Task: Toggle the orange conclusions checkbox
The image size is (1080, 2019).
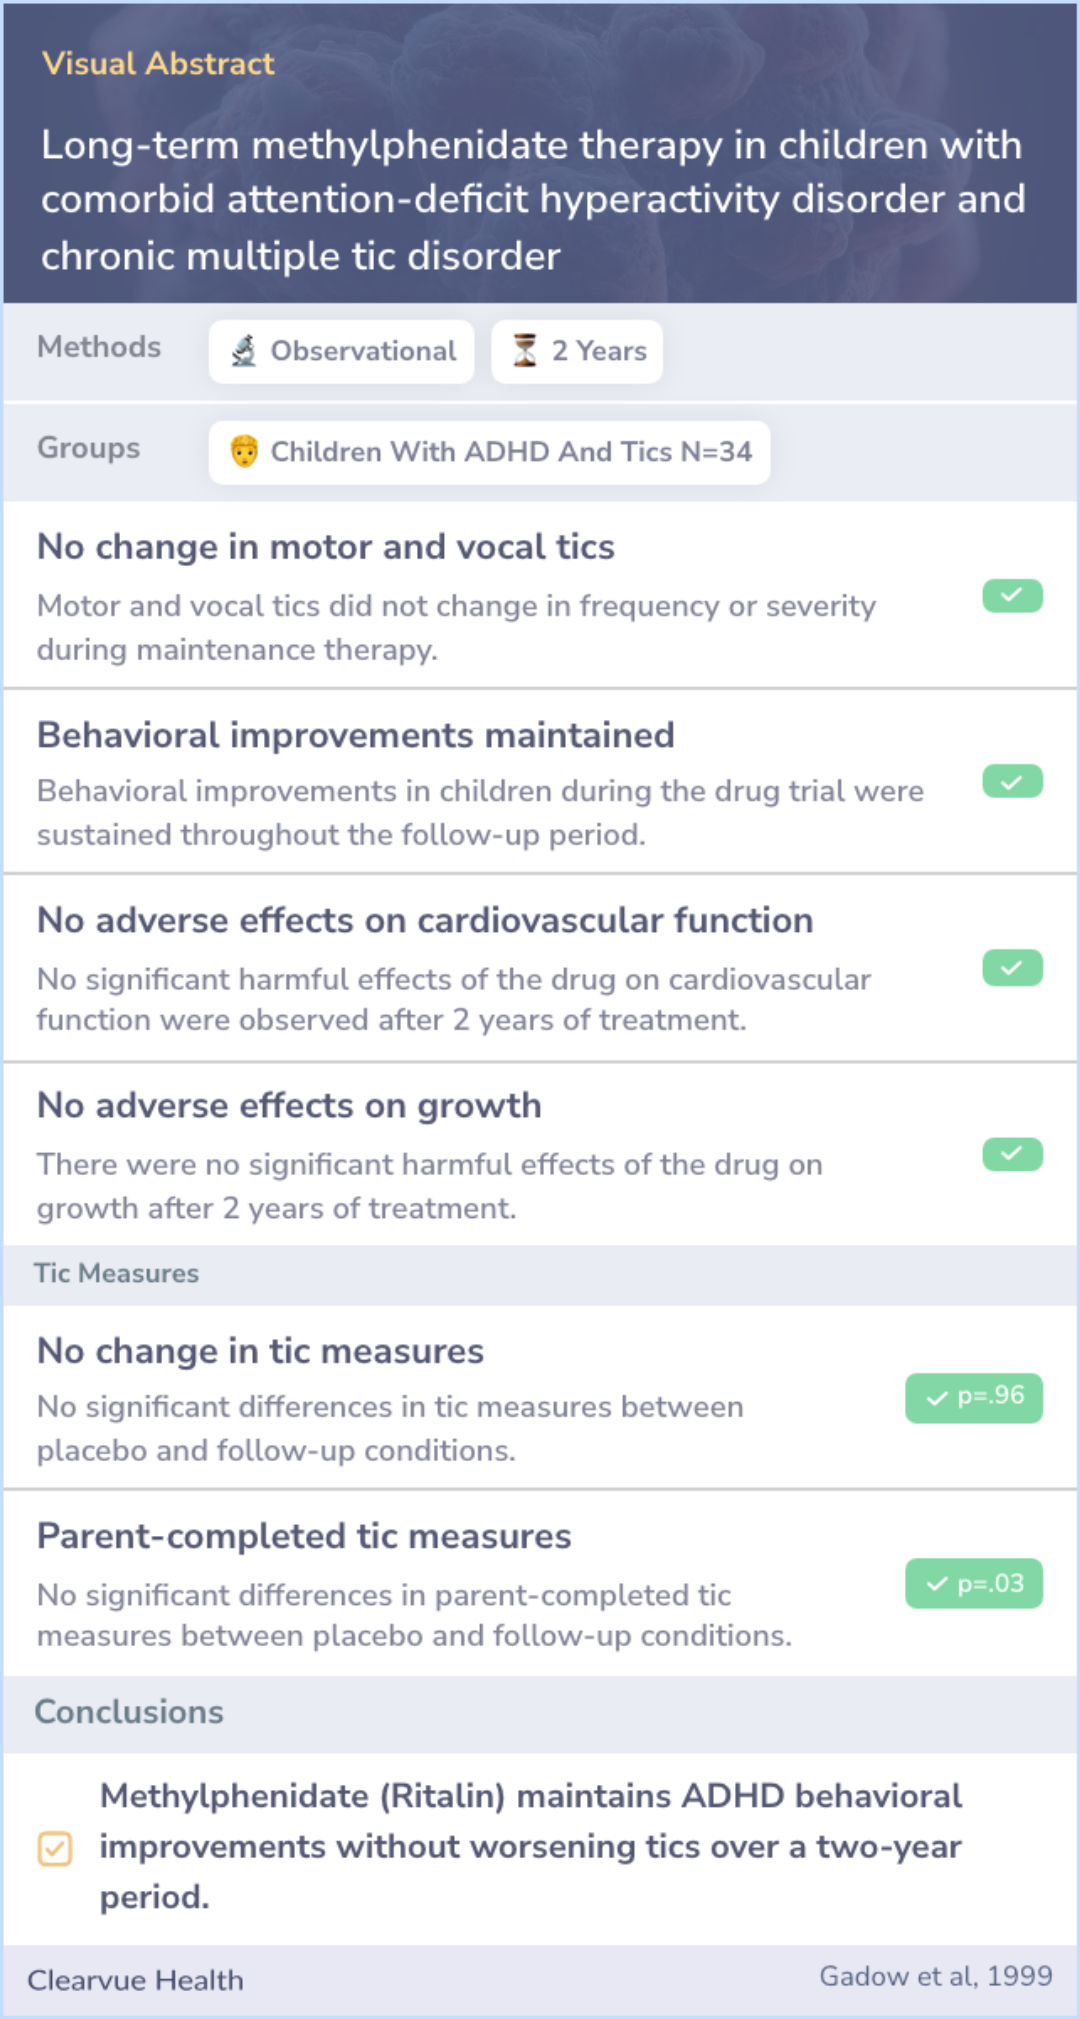Action: point(55,1848)
